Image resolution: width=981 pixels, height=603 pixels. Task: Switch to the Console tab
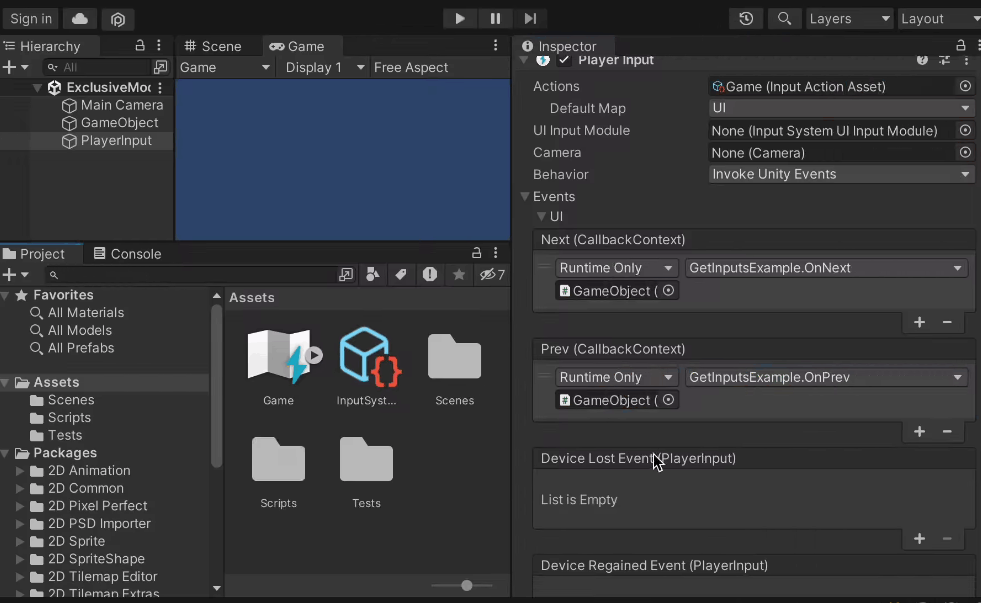click(128, 253)
